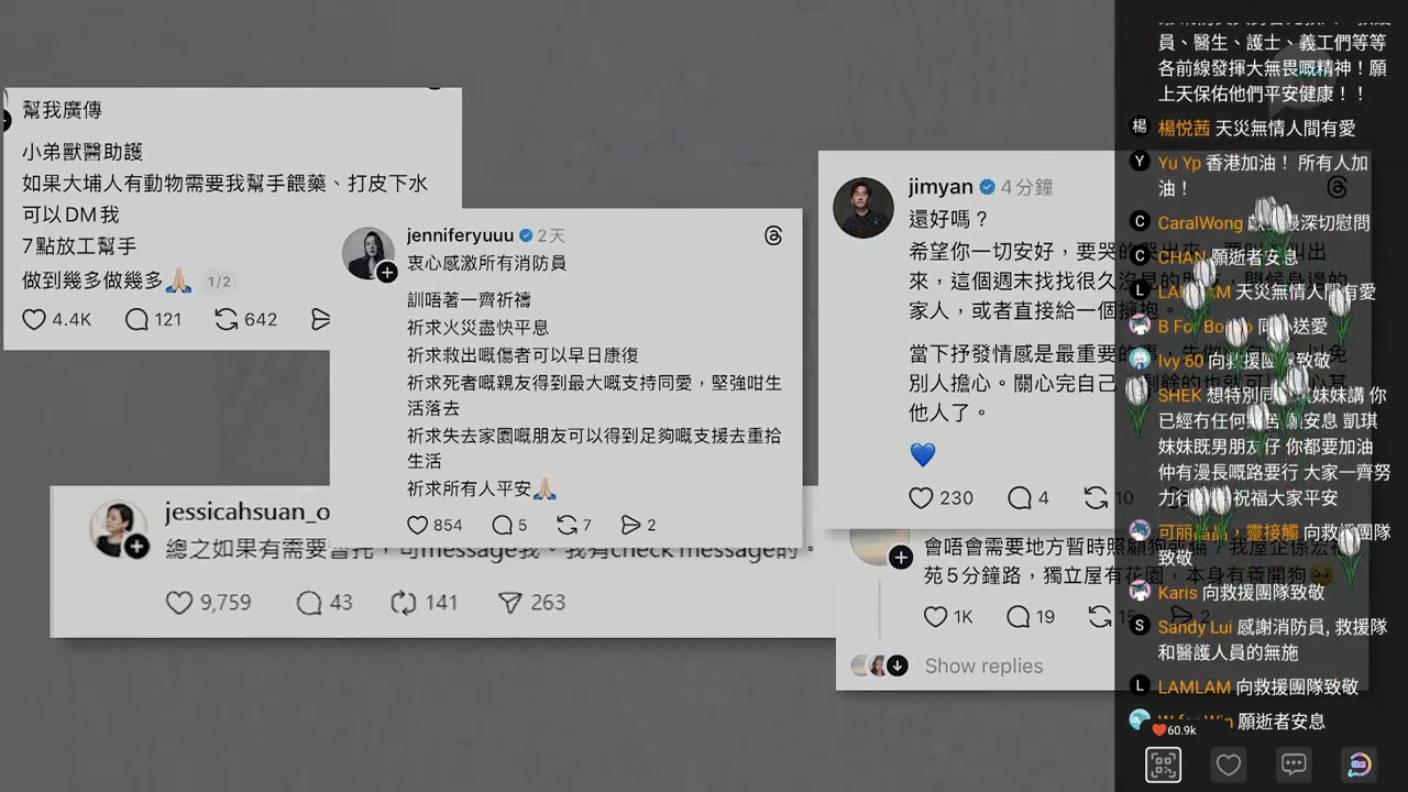Open the chat comment bubble in the bottom bar
Screen dimensions: 1408x792
click(x=1294, y=765)
